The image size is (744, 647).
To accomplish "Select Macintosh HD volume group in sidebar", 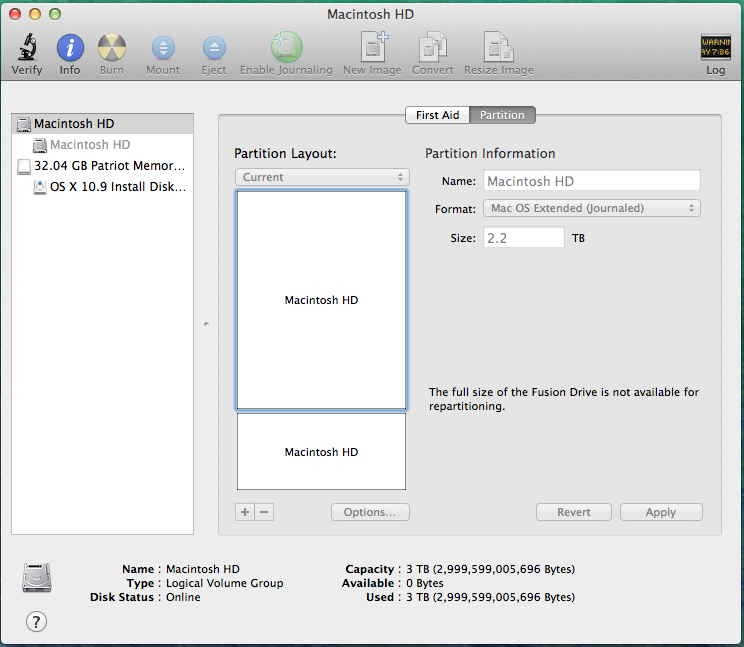I will (102, 124).
